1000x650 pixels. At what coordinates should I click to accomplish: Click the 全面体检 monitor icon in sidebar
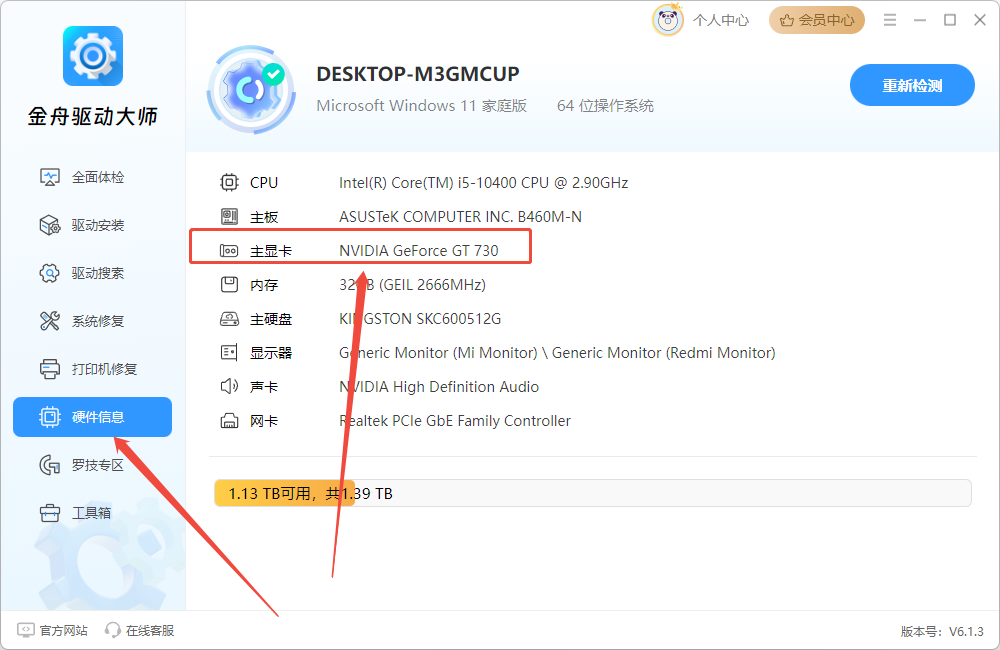coord(50,177)
